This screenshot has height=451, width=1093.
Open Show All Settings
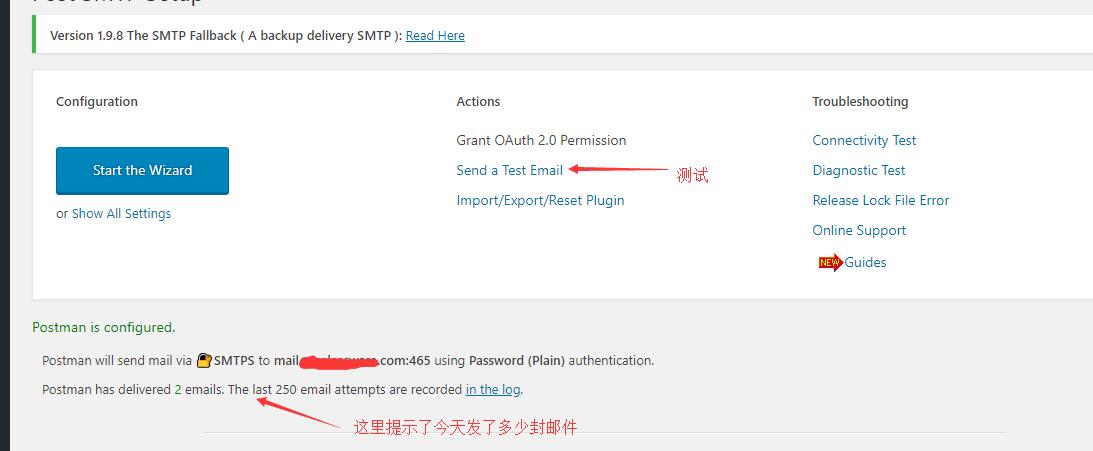(x=121, y=214)
